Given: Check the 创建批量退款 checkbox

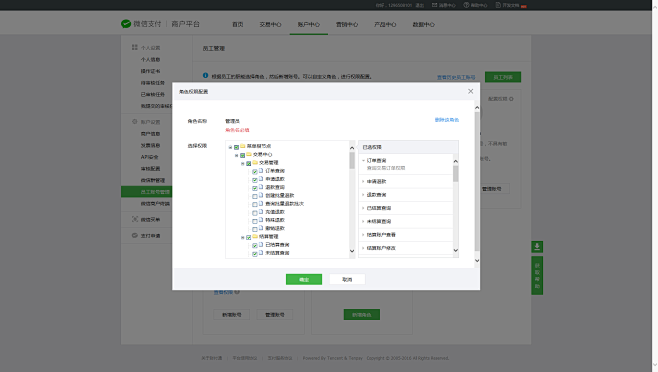Looking at the screenshot, I should pos(255,196).
